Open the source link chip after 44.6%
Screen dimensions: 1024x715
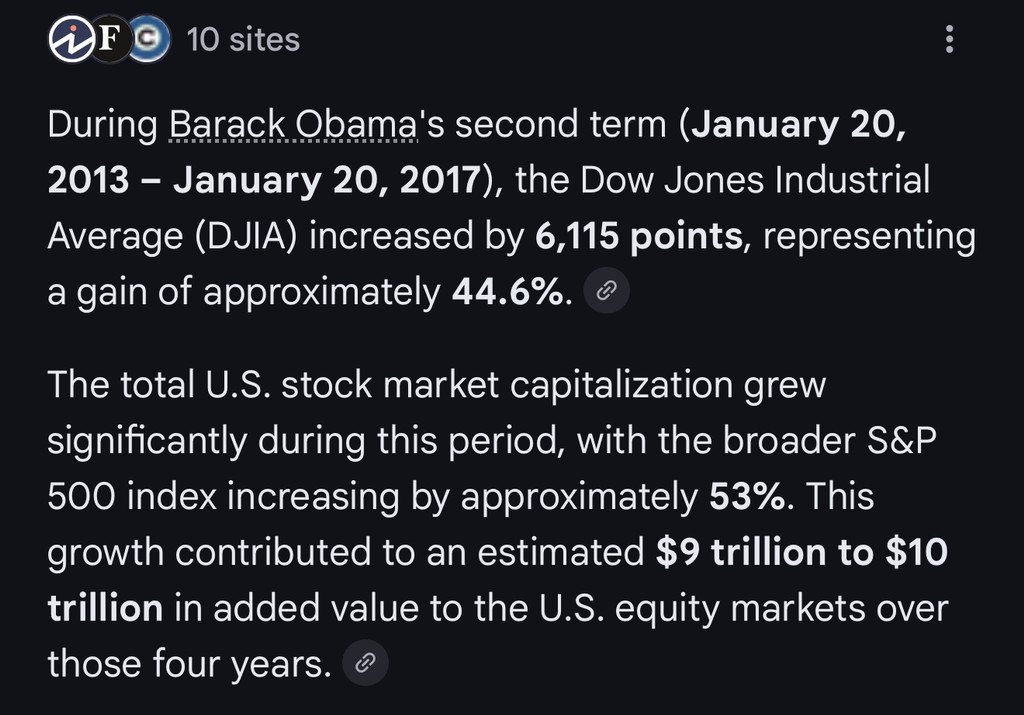pos(607,292)
